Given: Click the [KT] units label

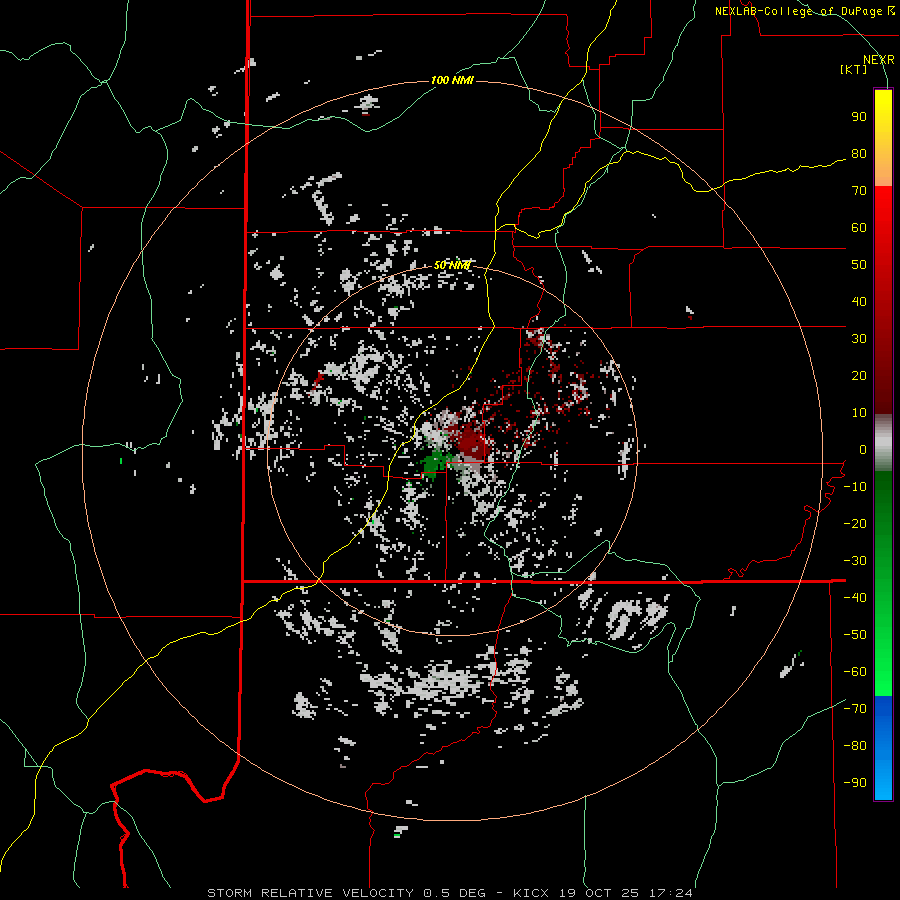Looking at the screenshot, I should (854, 69).
